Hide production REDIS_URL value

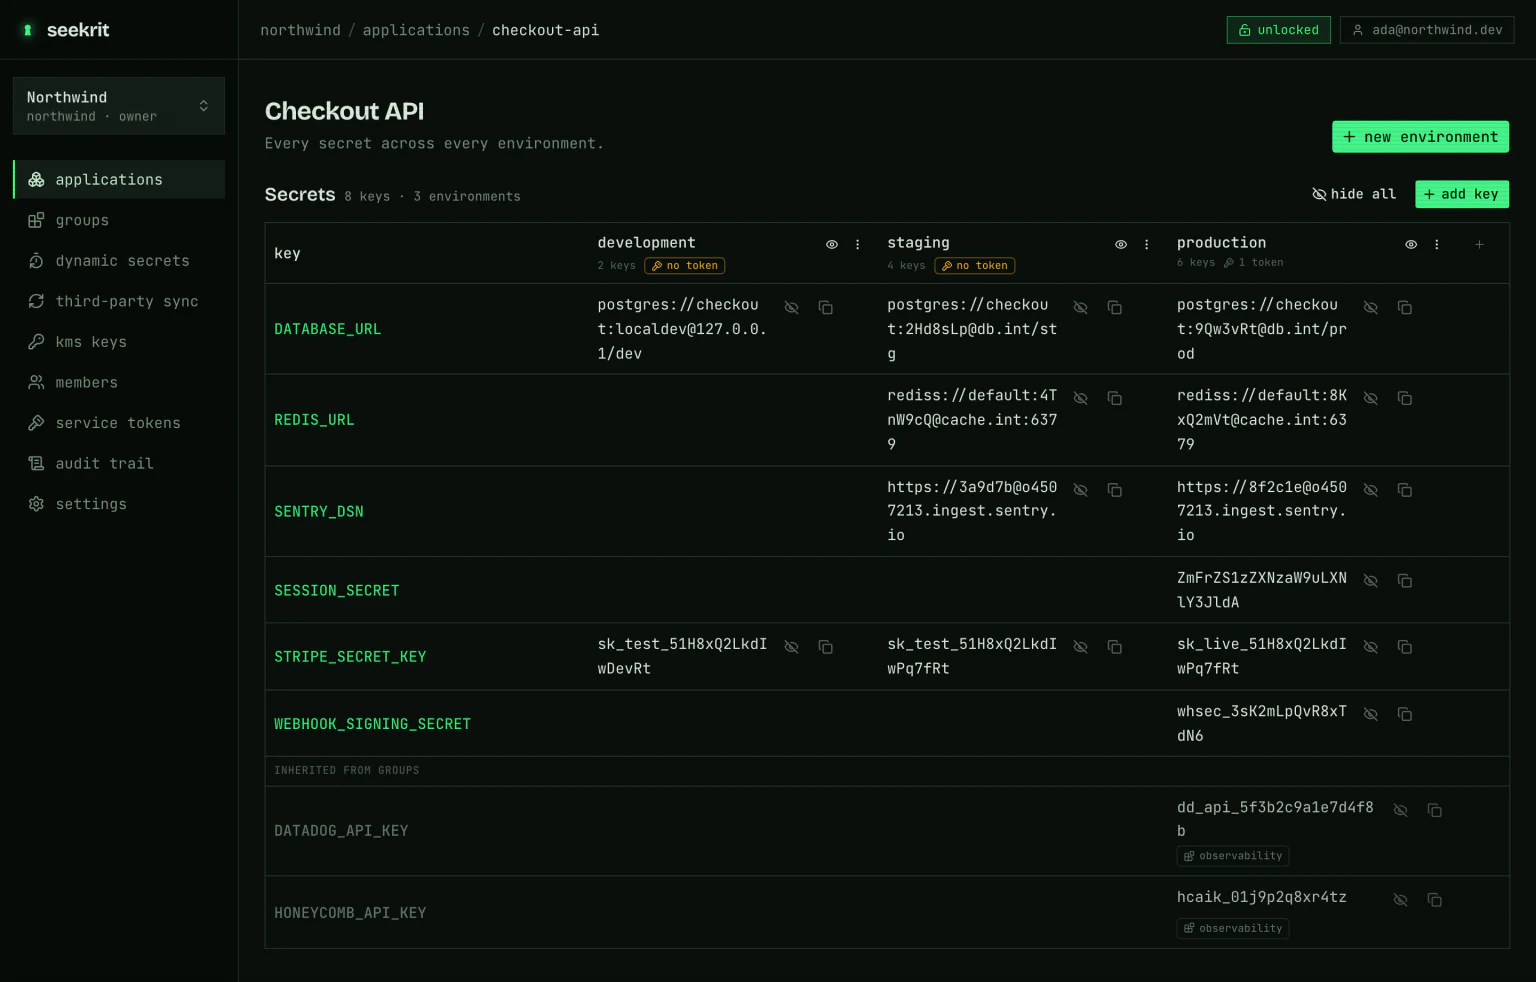coord(1370,398)
